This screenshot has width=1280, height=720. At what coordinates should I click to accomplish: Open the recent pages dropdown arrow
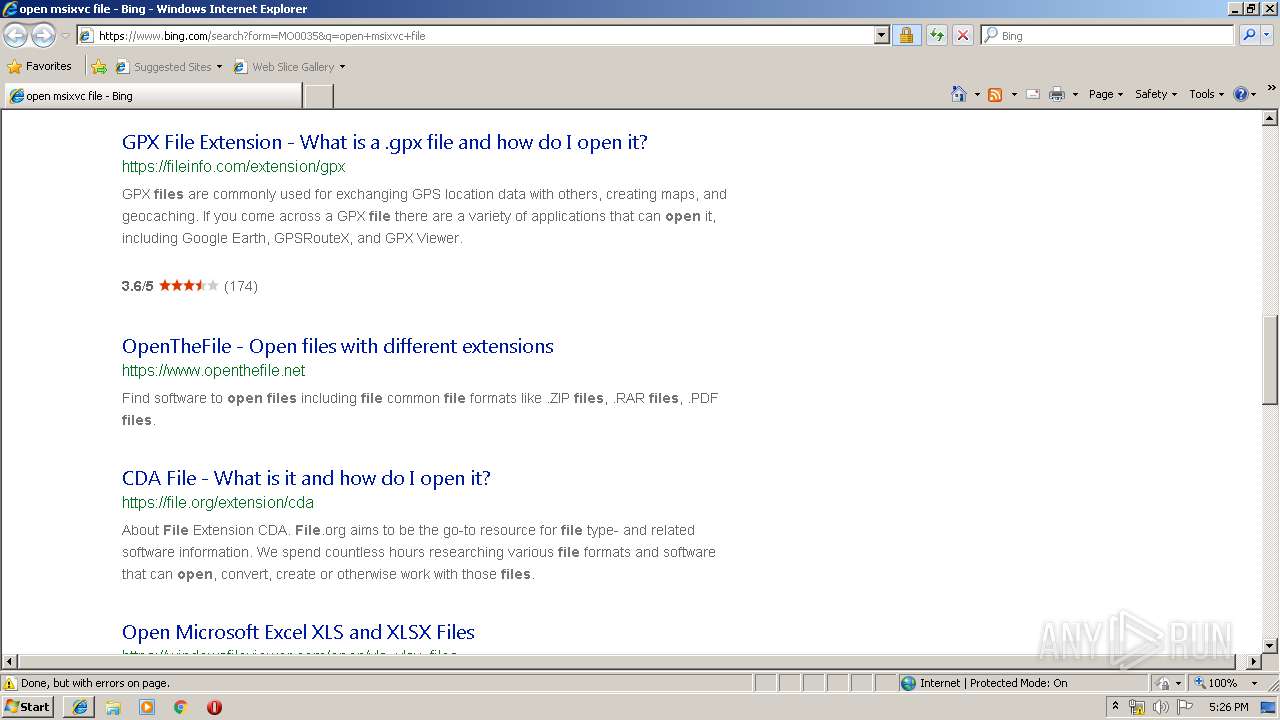(x=65, y=36)
